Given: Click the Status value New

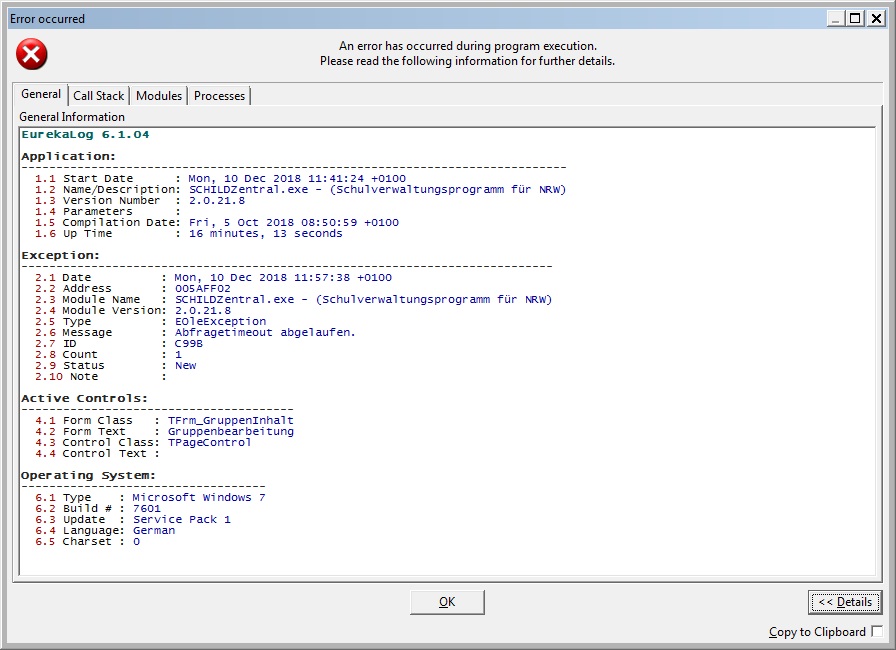Looking at the screenshot, I should [186, 366].
